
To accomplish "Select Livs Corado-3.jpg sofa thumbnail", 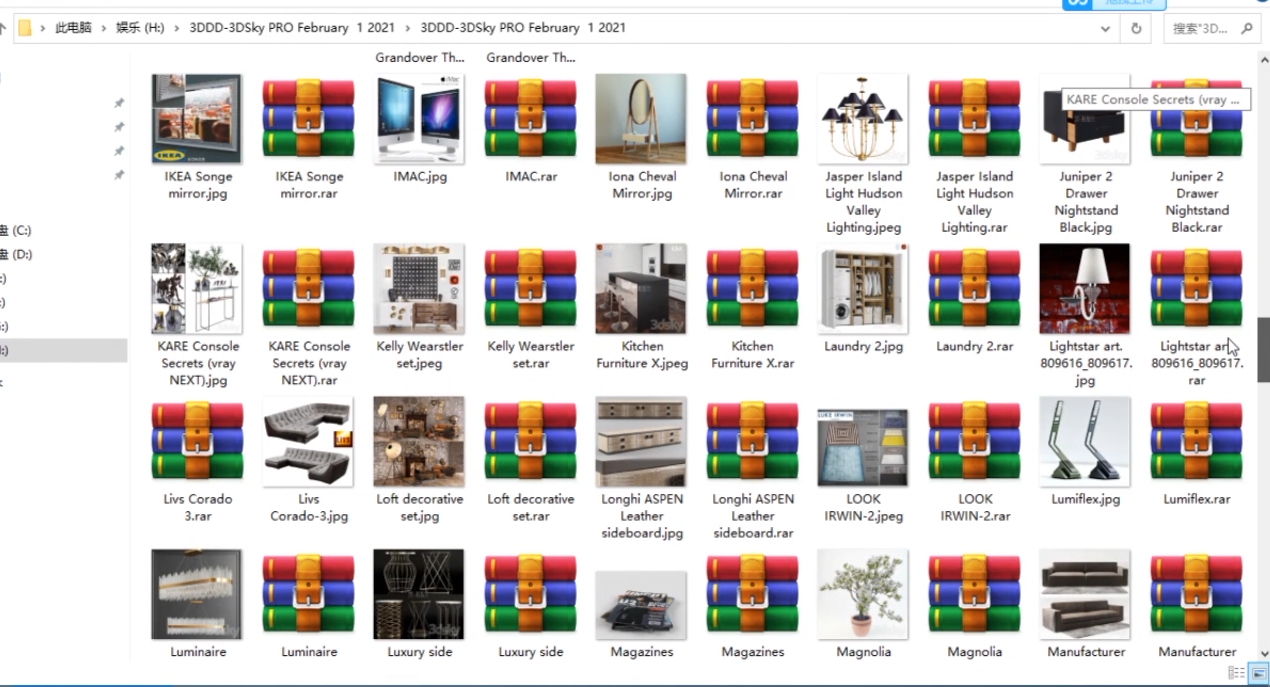I will point(308,441).
